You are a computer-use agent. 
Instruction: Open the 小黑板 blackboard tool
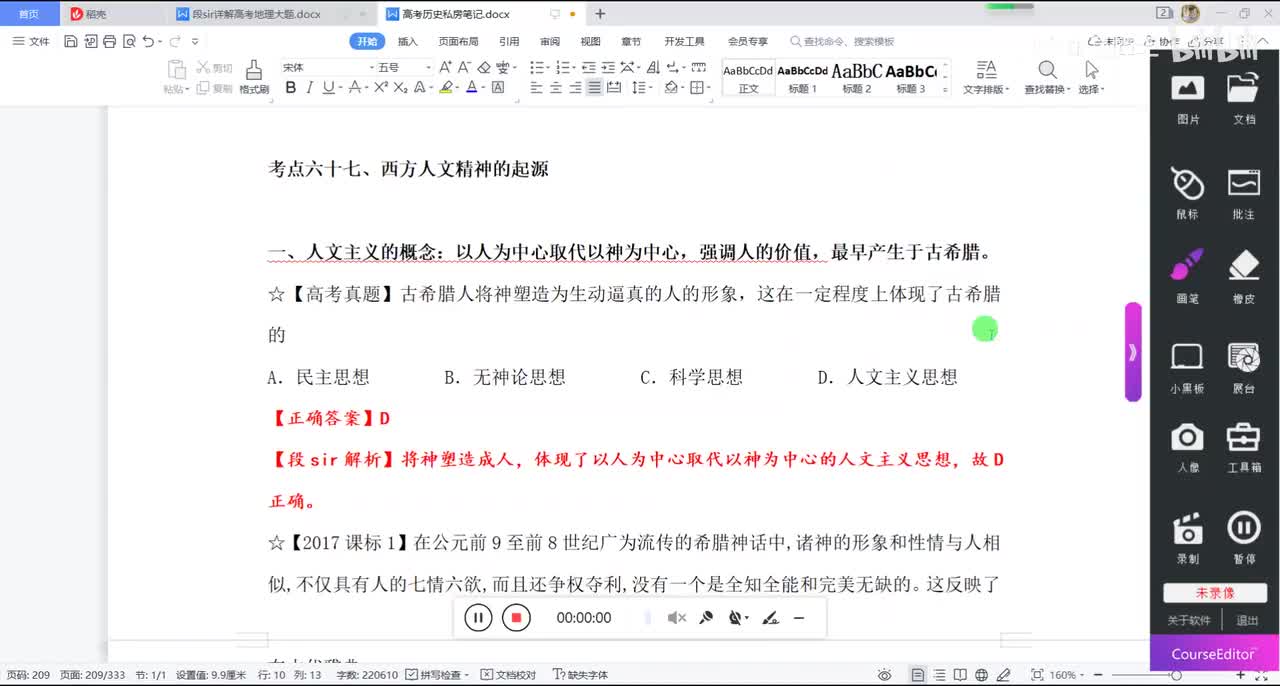pos(1188,368)
